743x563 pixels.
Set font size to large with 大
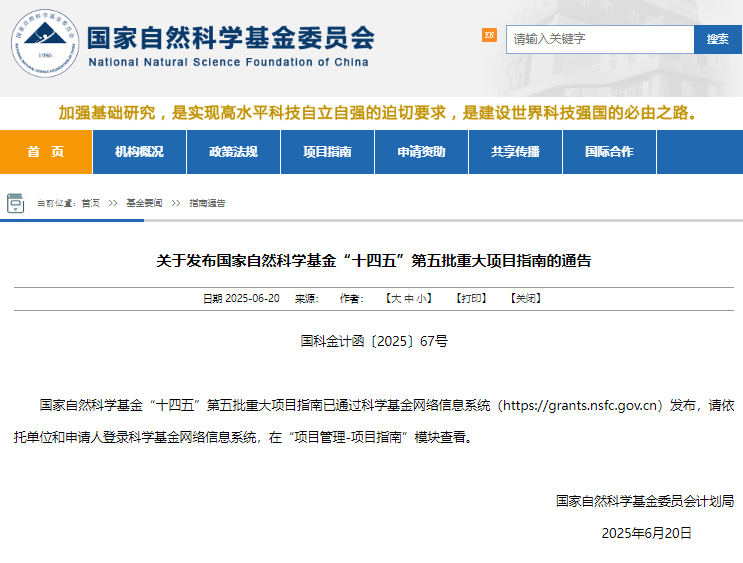point(395,299)
